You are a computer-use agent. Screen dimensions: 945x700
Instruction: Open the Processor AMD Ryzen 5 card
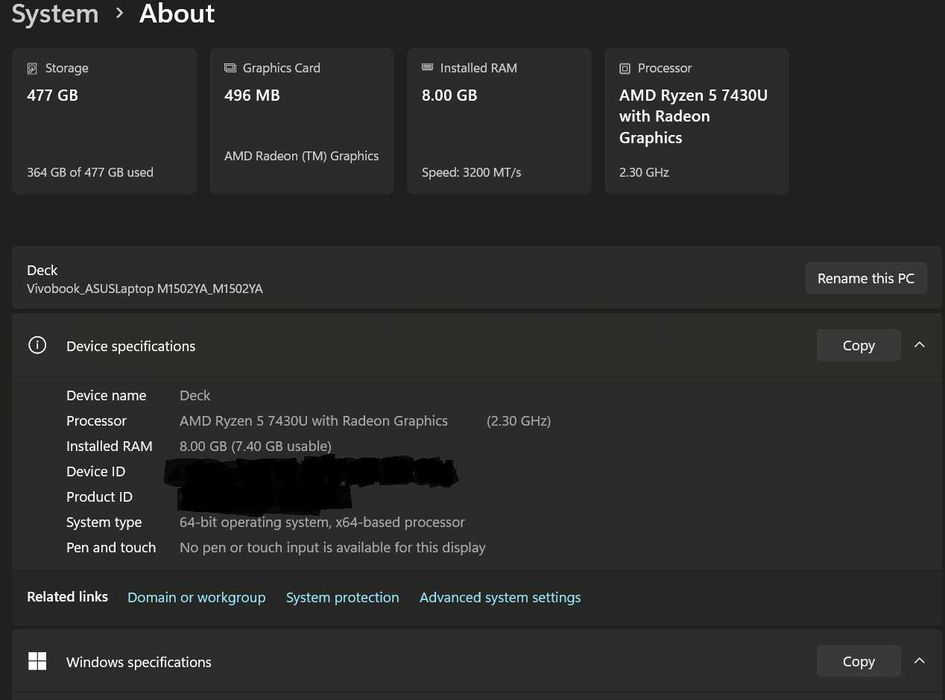[x=697, y=121]
